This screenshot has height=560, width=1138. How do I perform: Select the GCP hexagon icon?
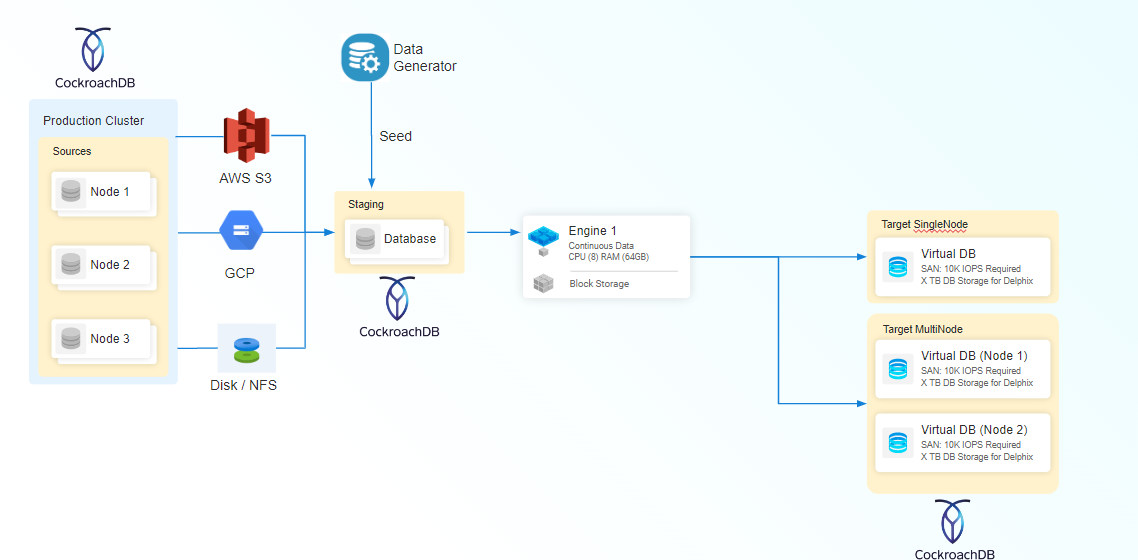(240, 232)
